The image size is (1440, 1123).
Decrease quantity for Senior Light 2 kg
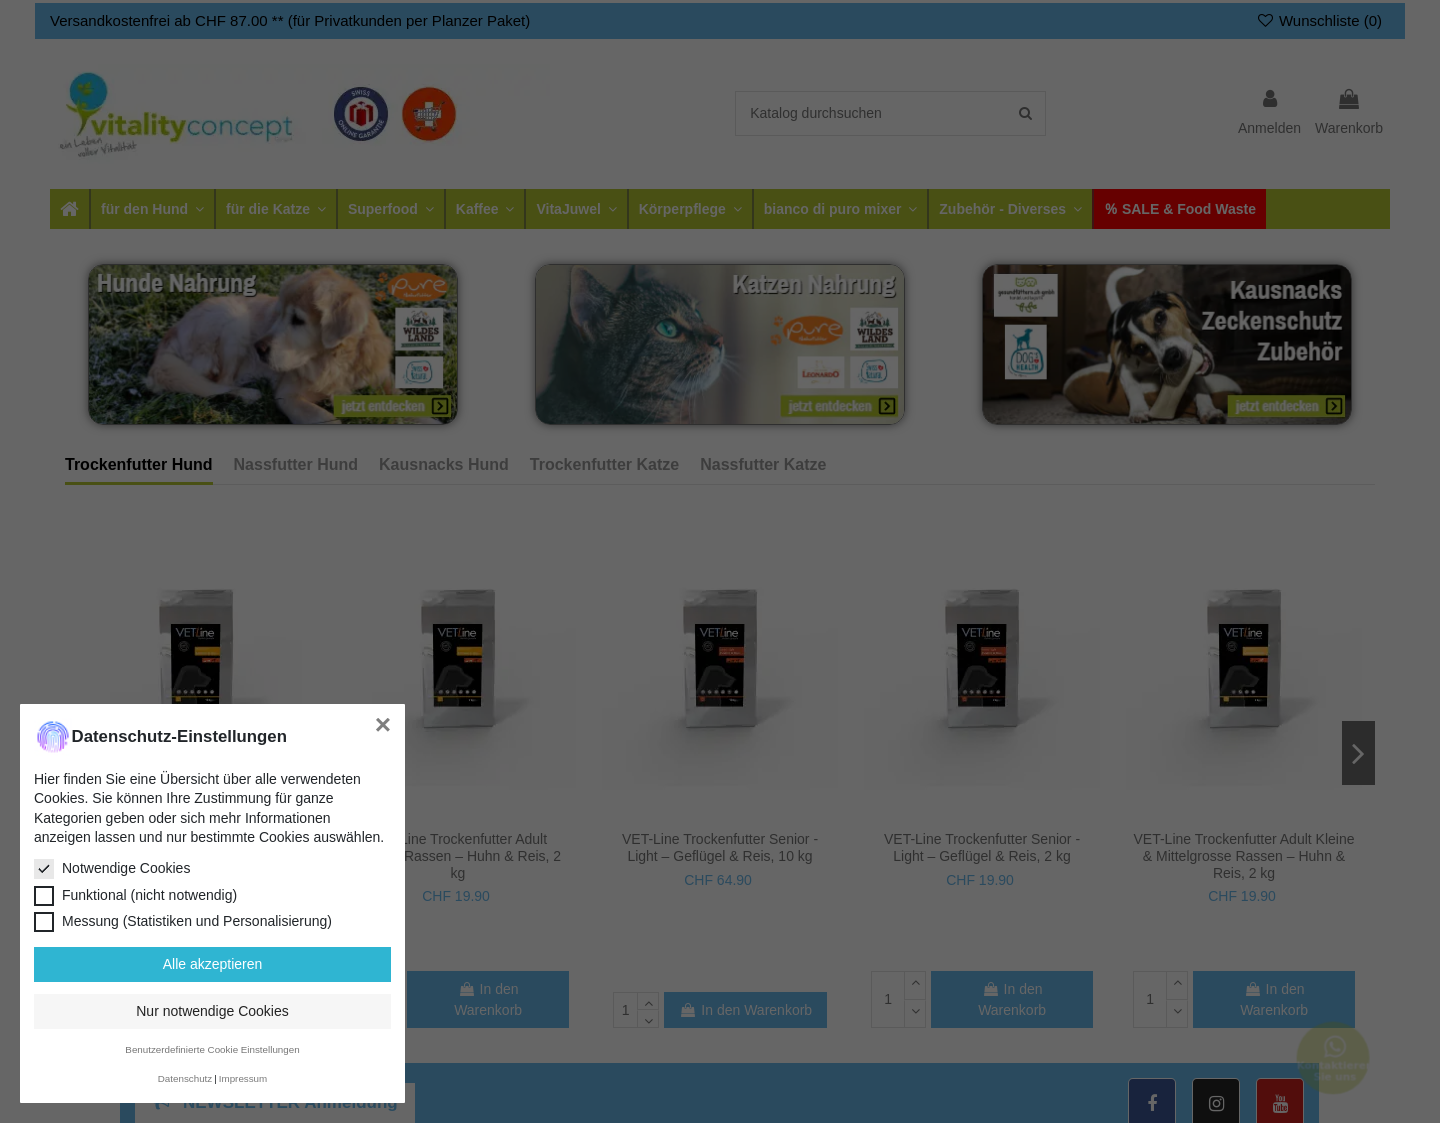click(x=915, y=1013)
